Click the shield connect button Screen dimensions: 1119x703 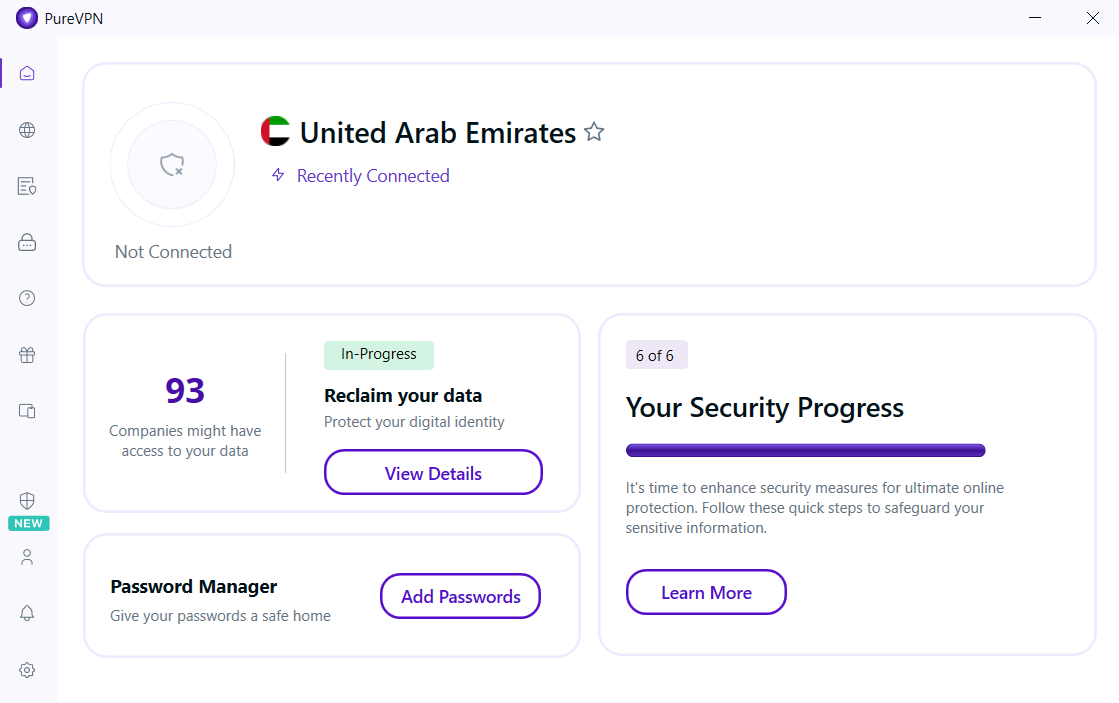(x=172, y=165)
